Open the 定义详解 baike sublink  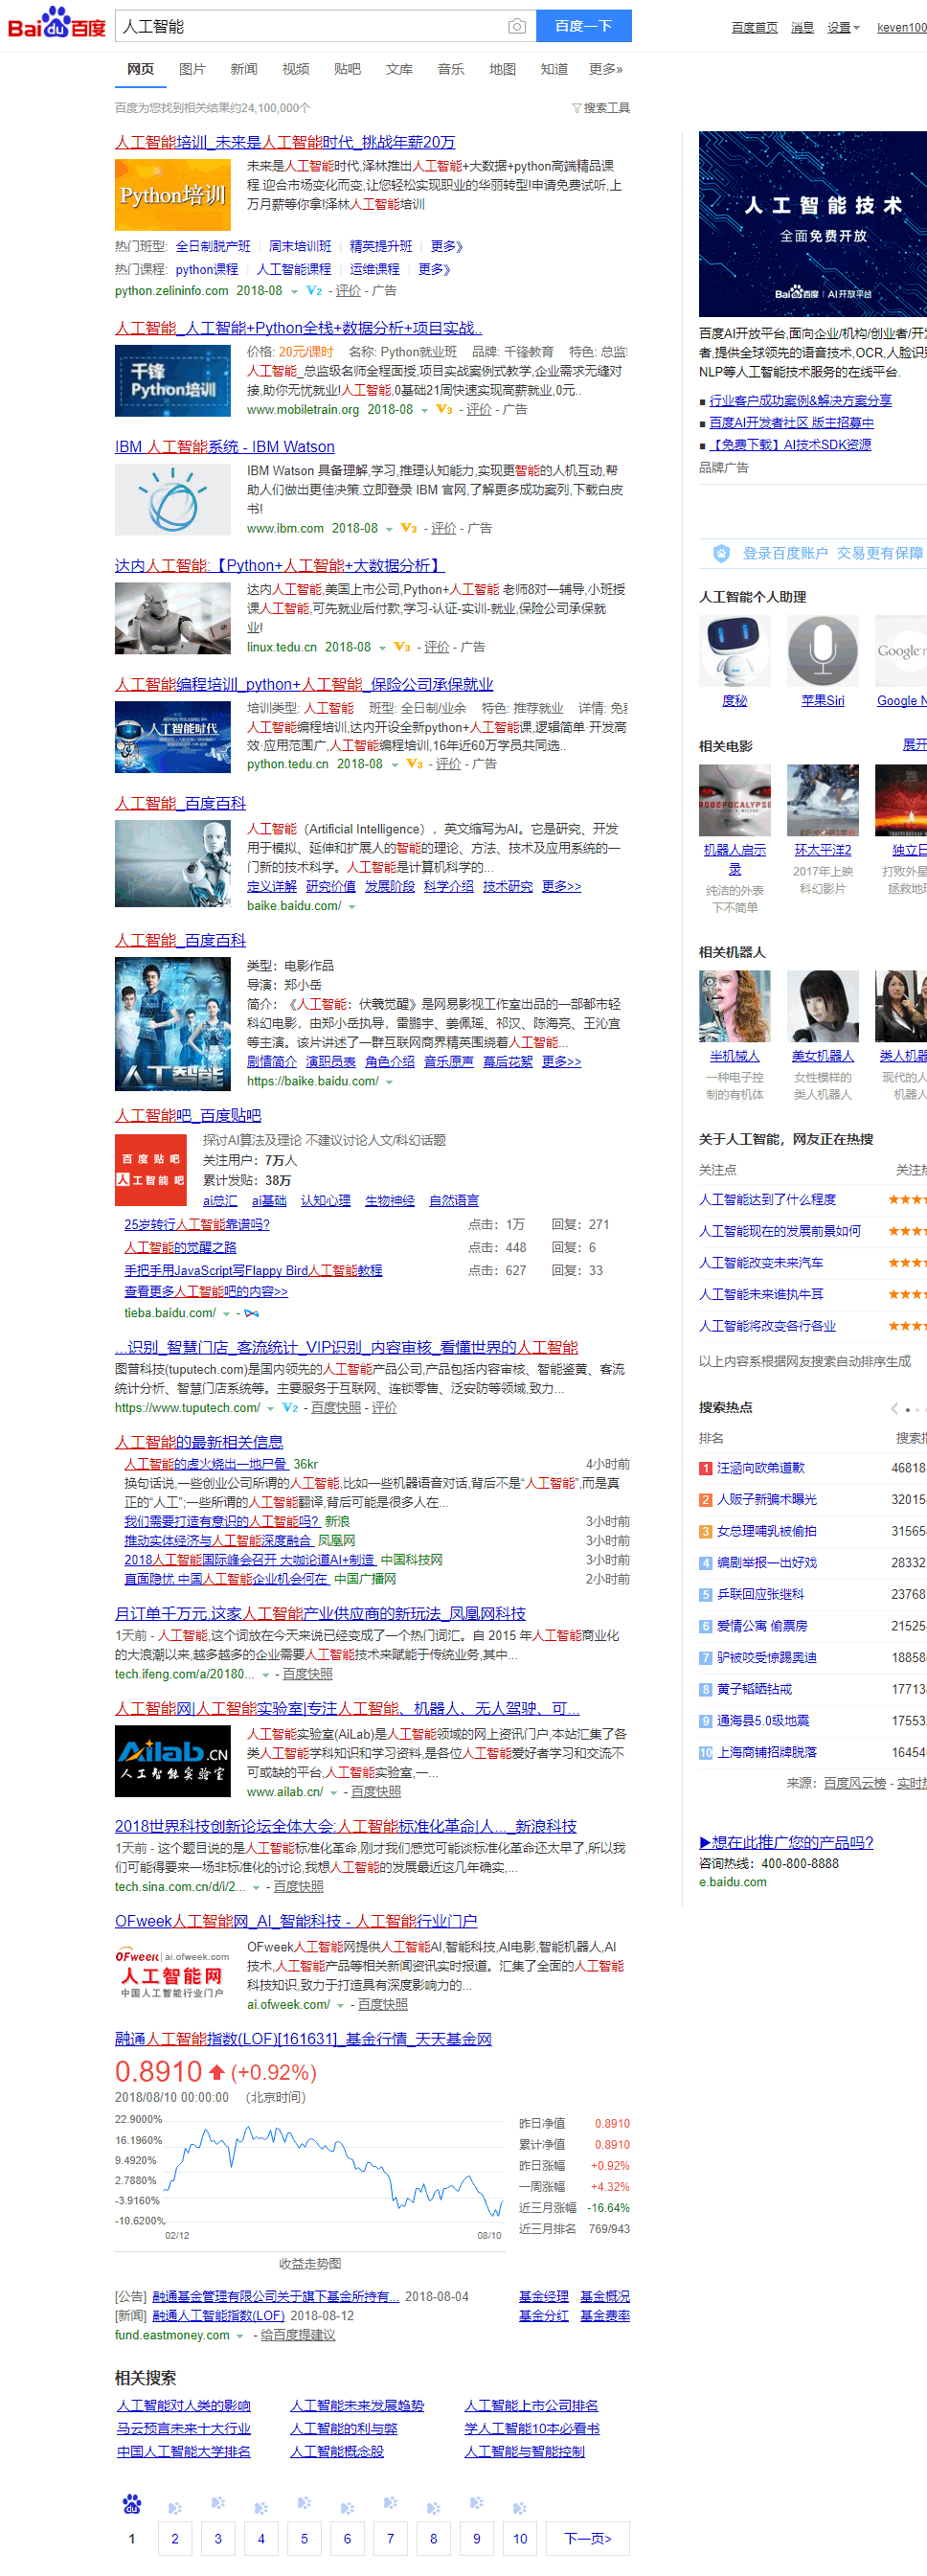click(x=272, y=886)
